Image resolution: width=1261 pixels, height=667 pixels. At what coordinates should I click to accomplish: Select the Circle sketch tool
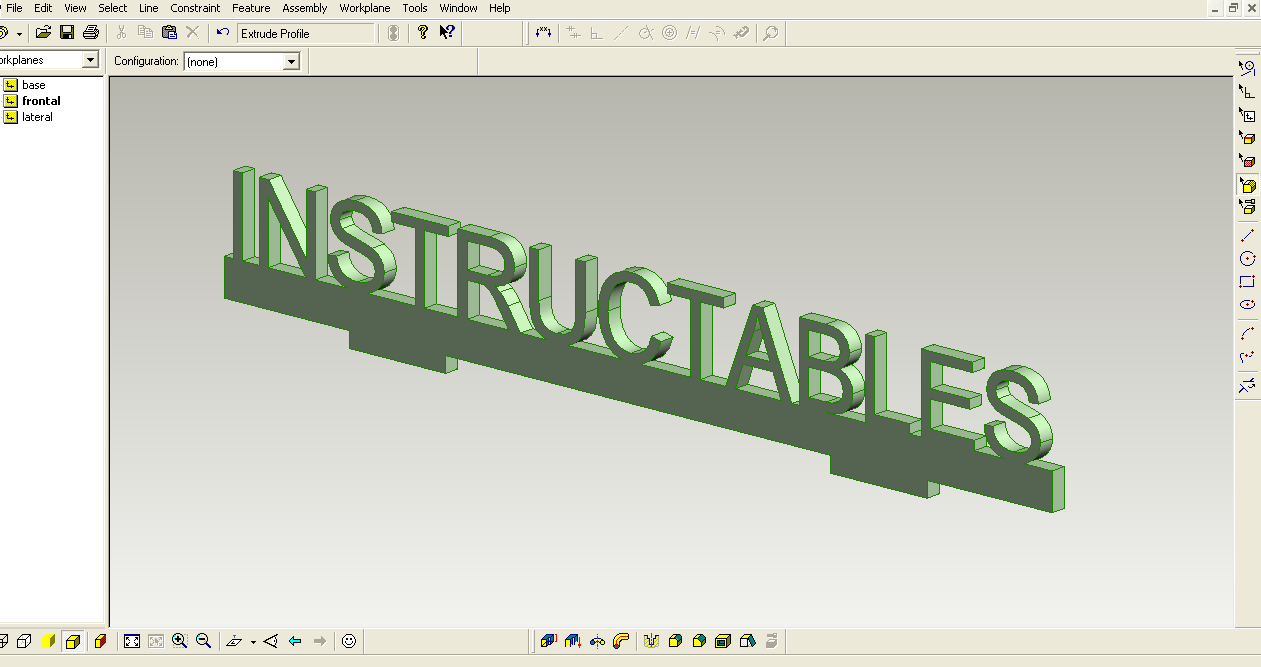coord(1247,259)
